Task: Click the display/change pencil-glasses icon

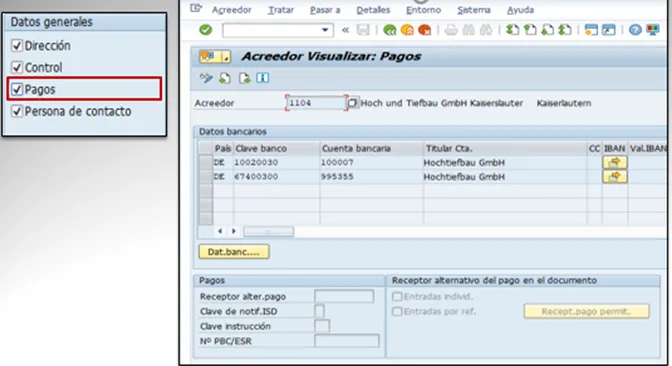Action: (x=206, y=78)
